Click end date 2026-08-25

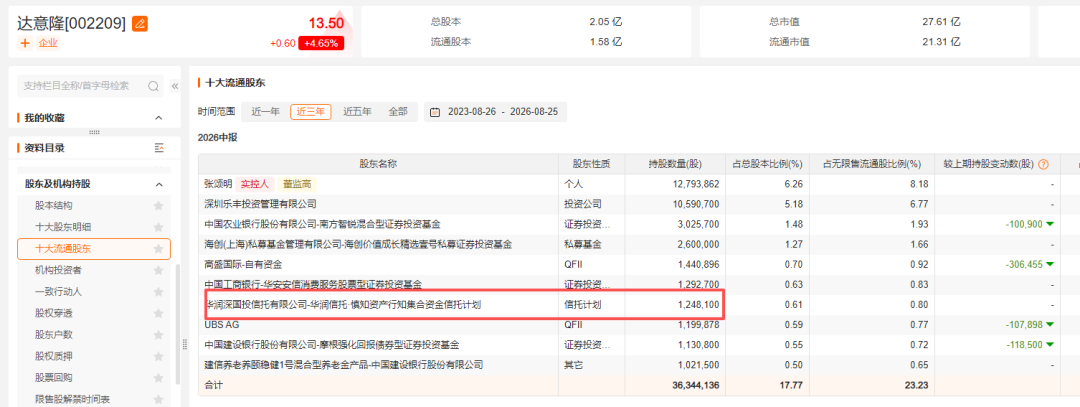coord(534,112)
